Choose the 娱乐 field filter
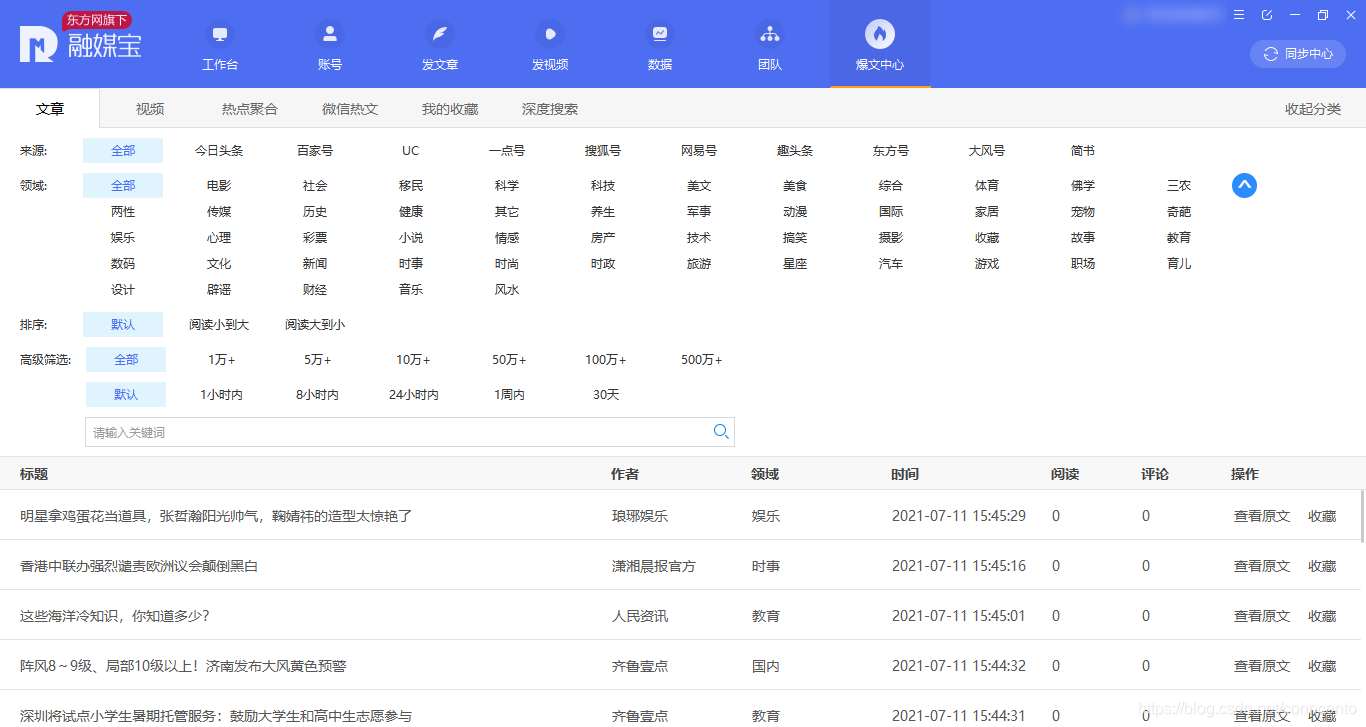 (x=123, y=238)
